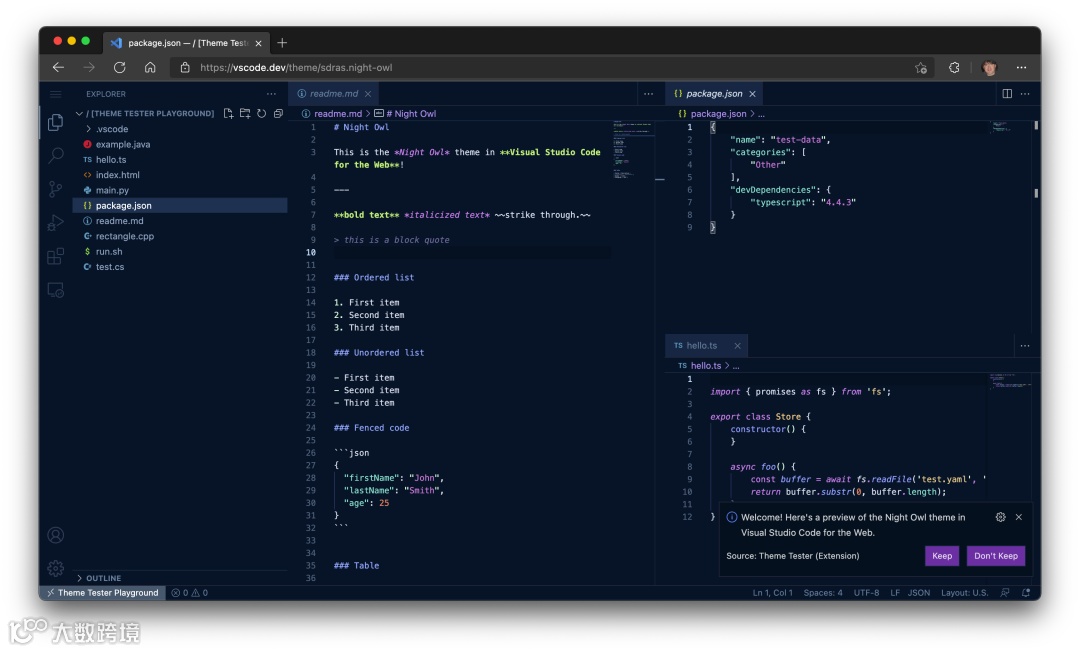Close the hello.ts tab

pos(737,346)
